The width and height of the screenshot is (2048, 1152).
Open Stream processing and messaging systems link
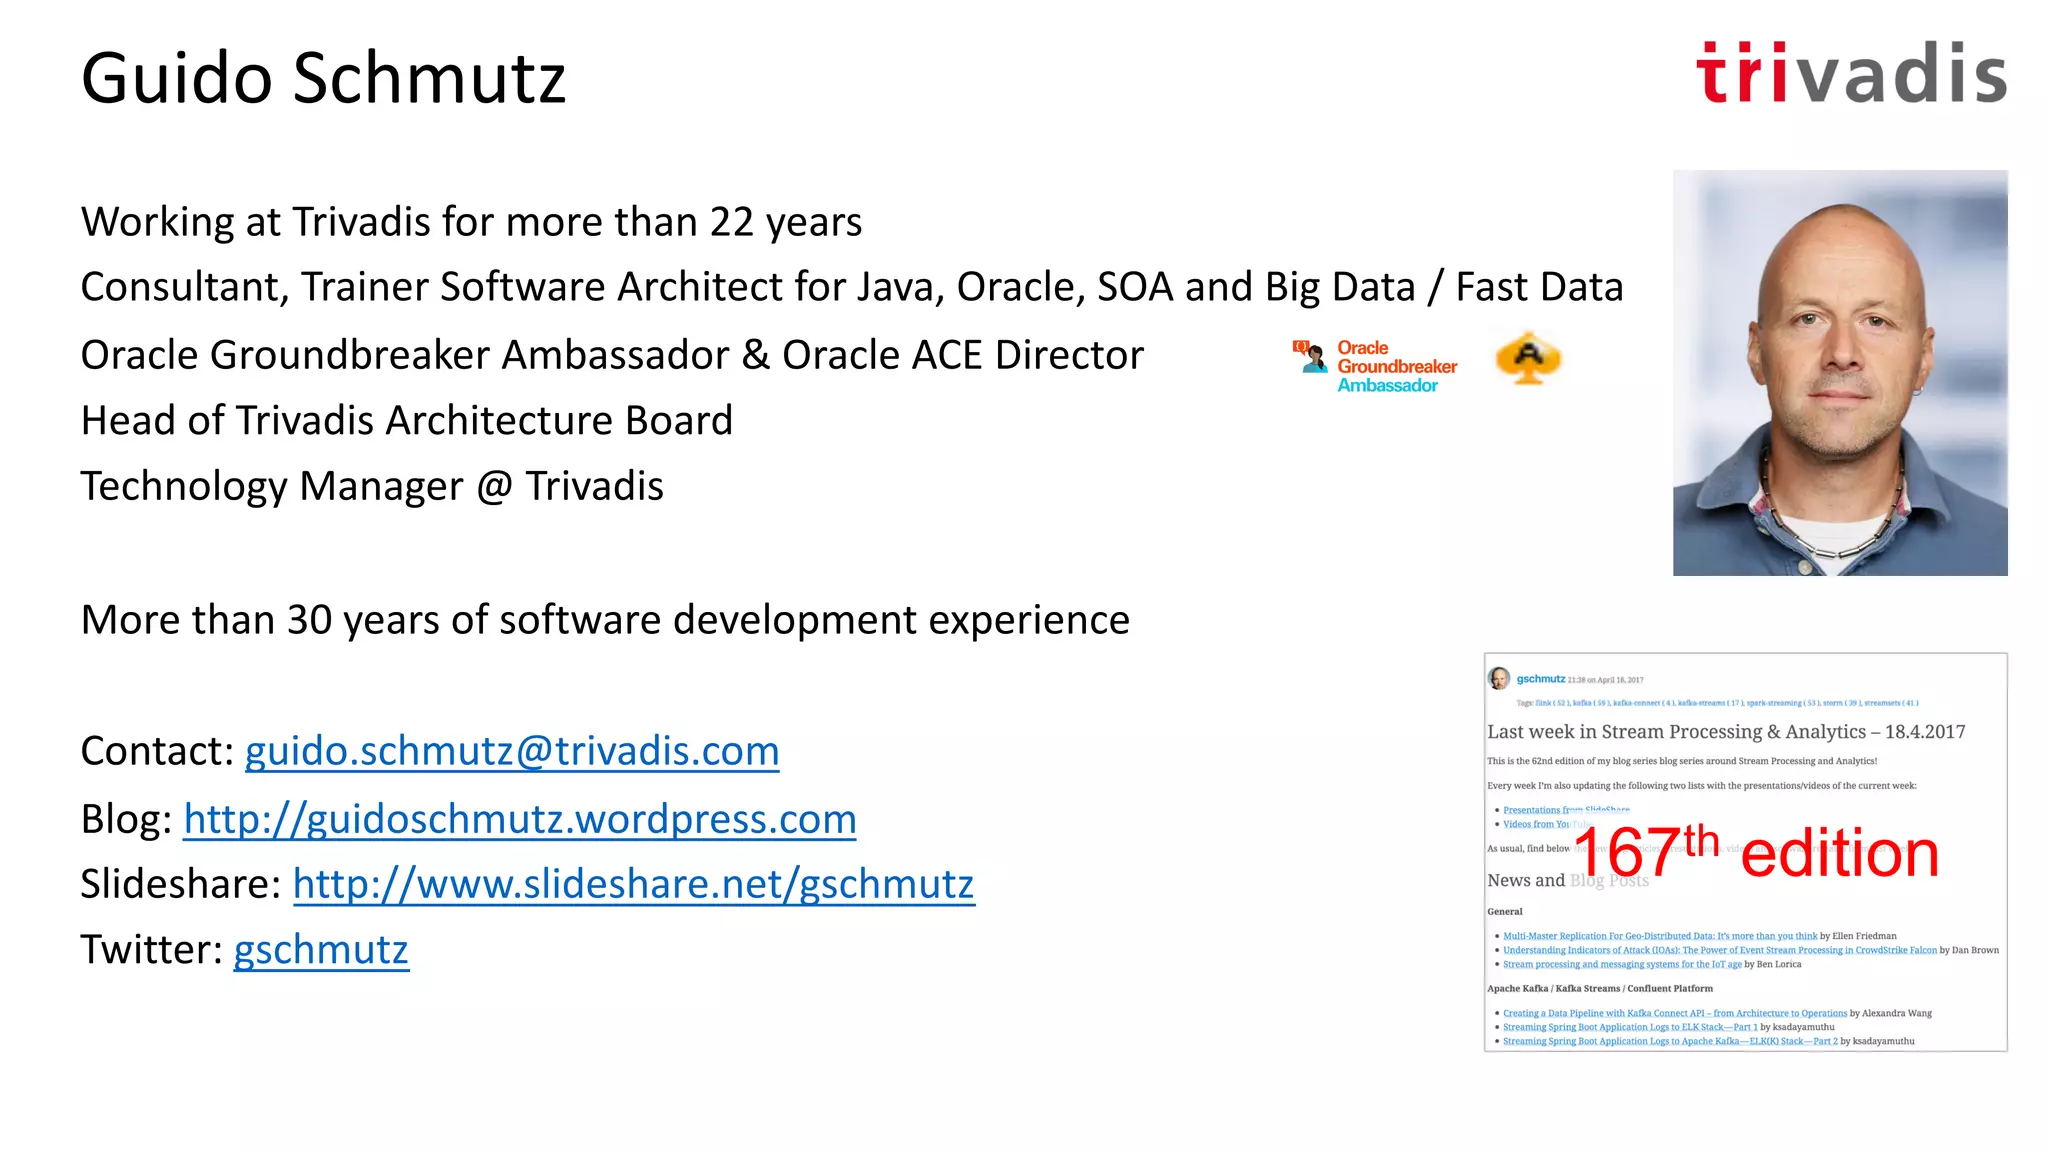coord(1621,964)
